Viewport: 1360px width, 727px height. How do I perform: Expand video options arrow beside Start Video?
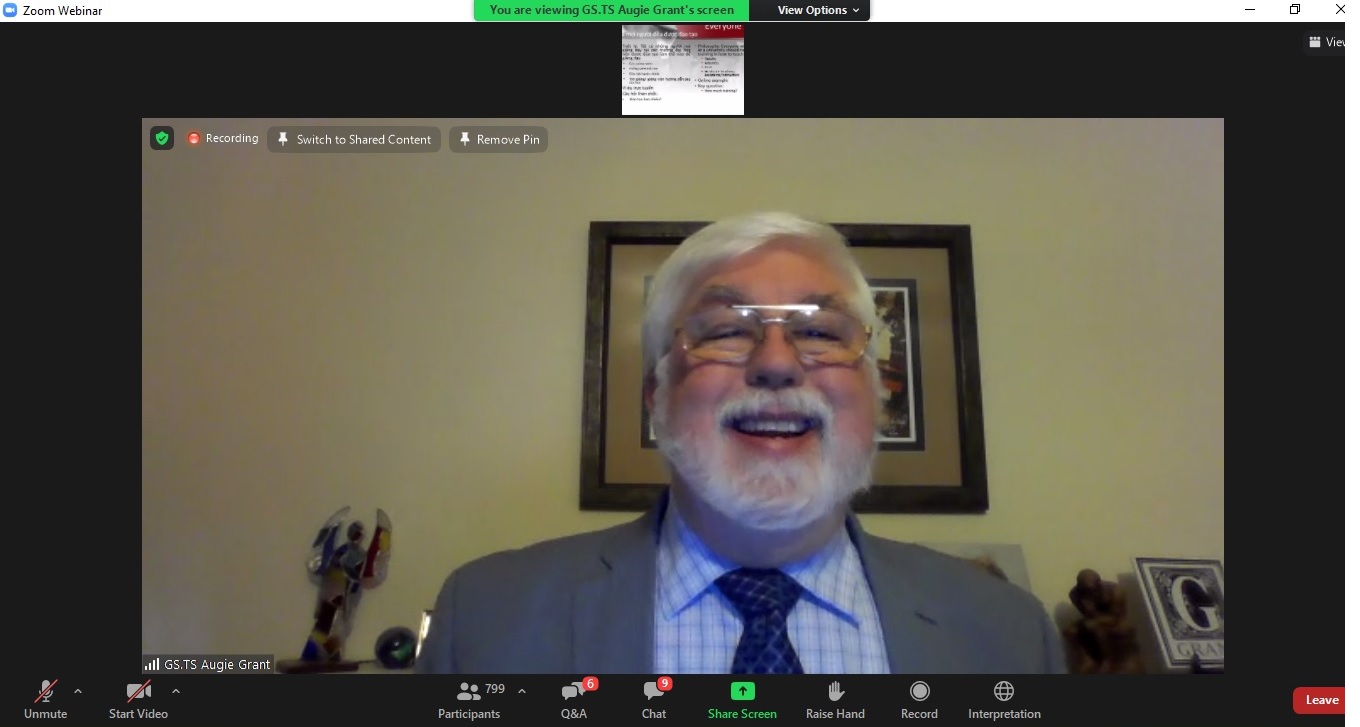pyautogui.click(x=176, y=691)
